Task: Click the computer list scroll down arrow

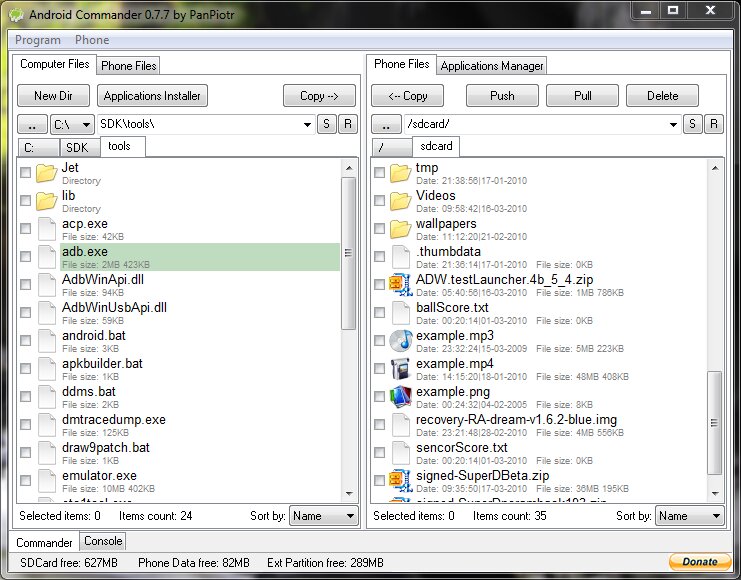Action: (x=349, y=494)
